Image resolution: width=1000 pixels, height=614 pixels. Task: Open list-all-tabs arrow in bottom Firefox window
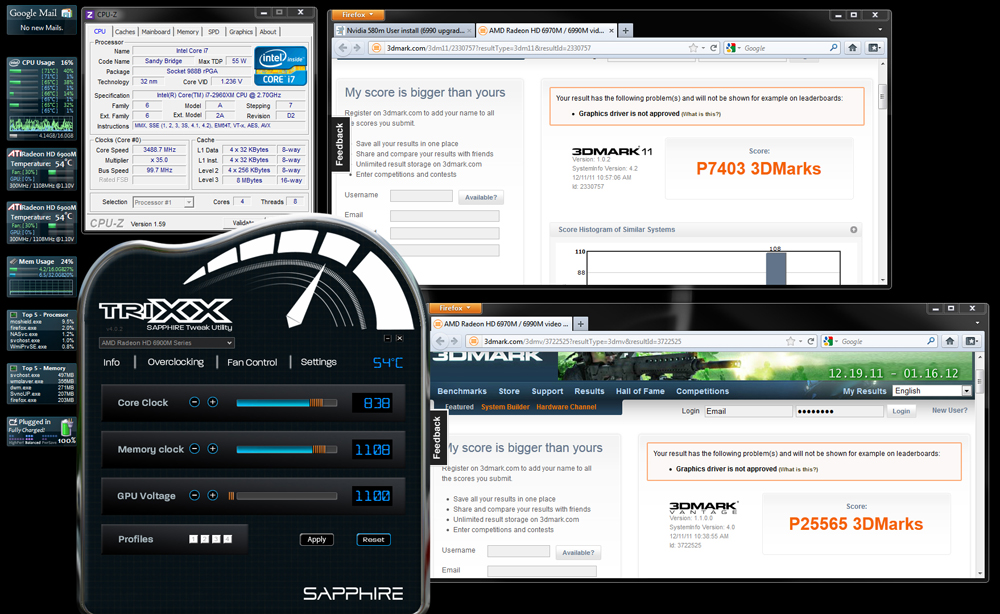pyautogui.click(x=978, y=324)
